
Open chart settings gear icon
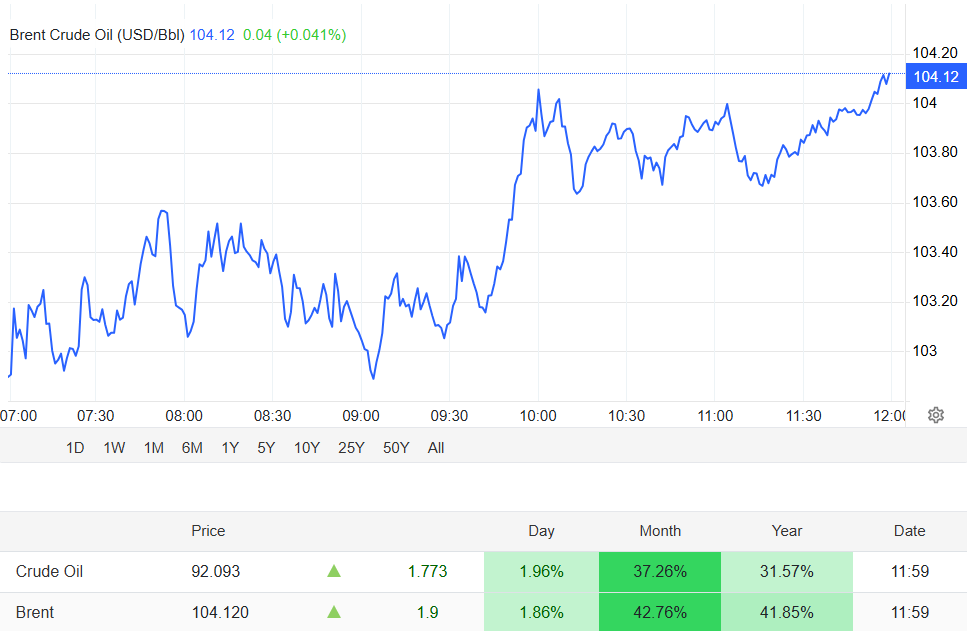pyautogui.click(x=935, y=415)
